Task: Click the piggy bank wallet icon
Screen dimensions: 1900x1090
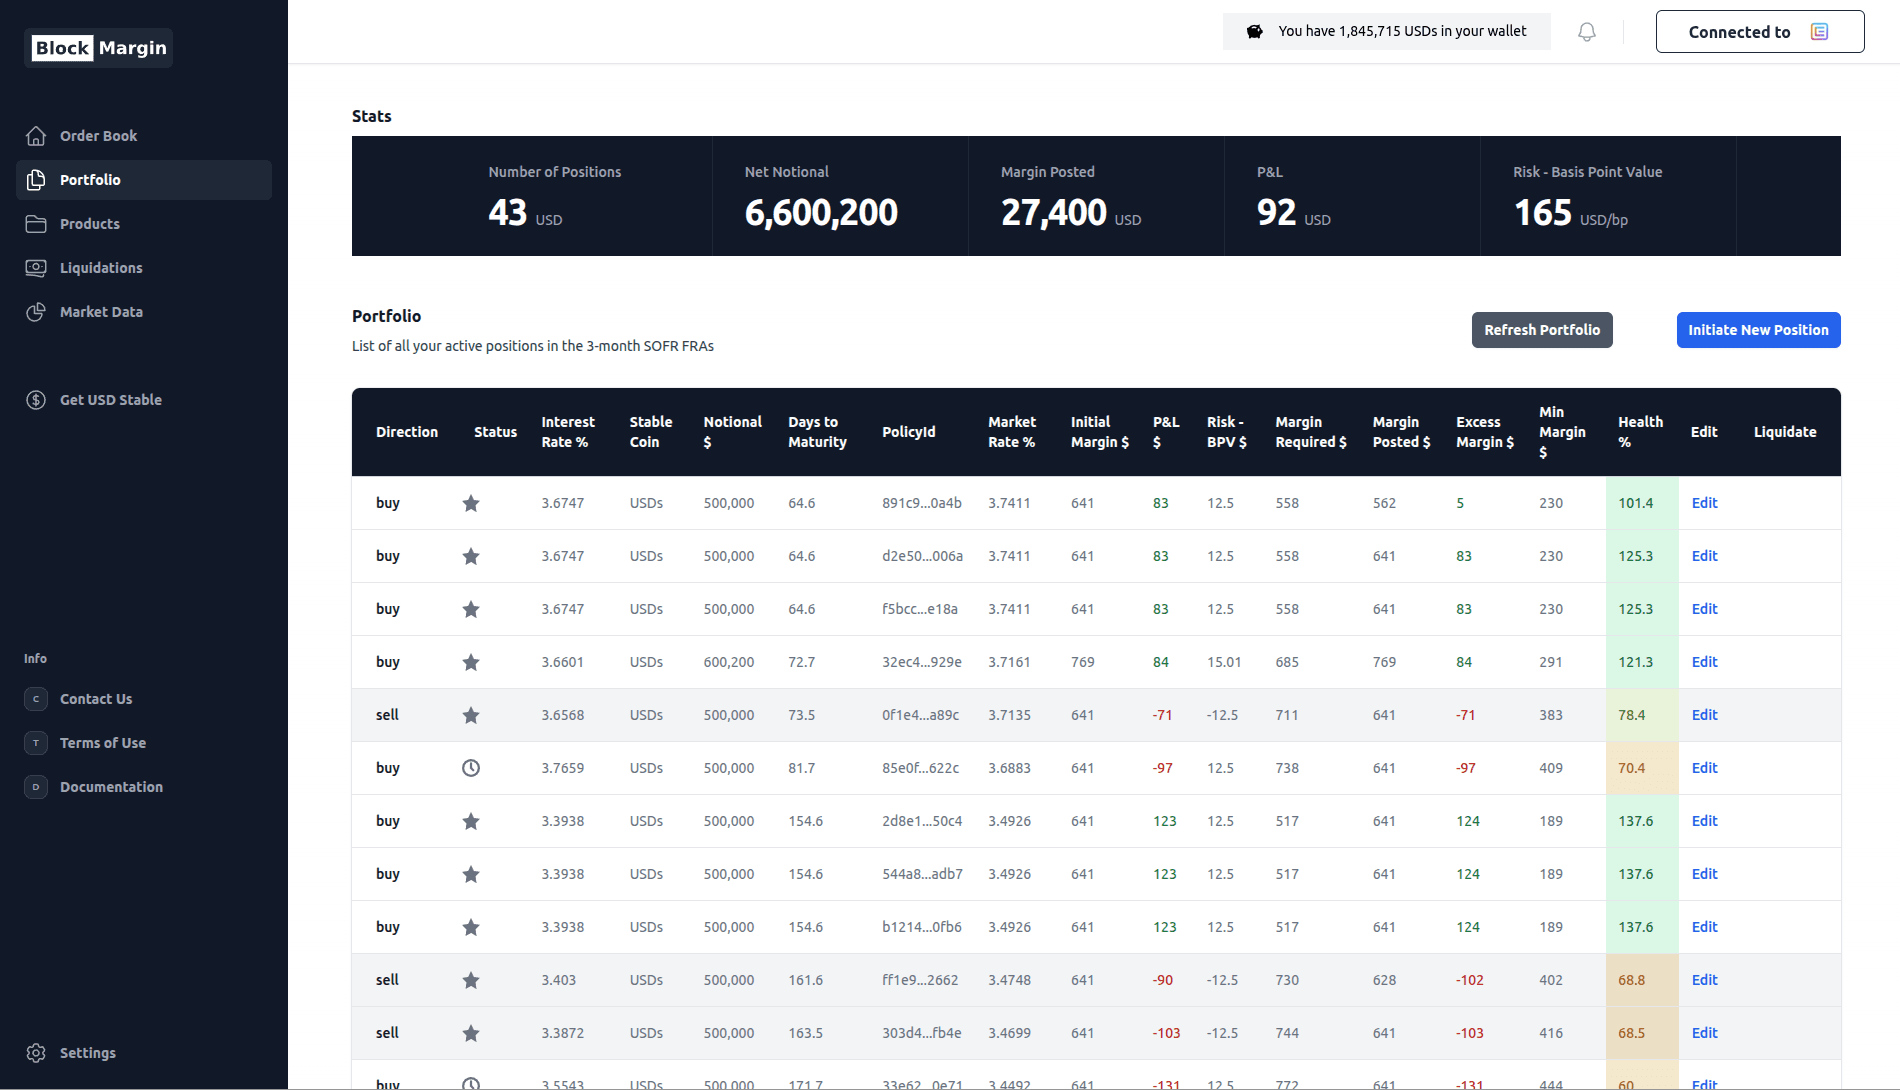Action: pyautogui.click(x=1254, y=32)
